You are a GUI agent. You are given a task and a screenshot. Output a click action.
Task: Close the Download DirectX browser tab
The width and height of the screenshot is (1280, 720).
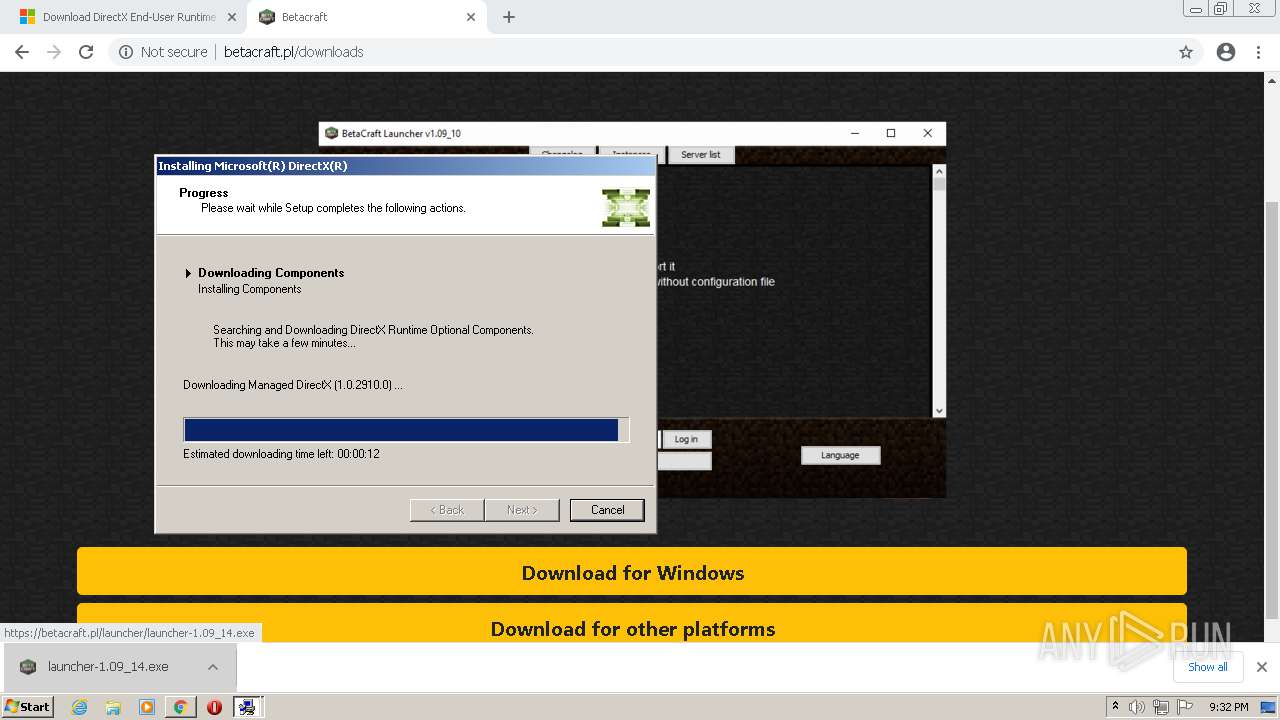click(x=231, y=17)
